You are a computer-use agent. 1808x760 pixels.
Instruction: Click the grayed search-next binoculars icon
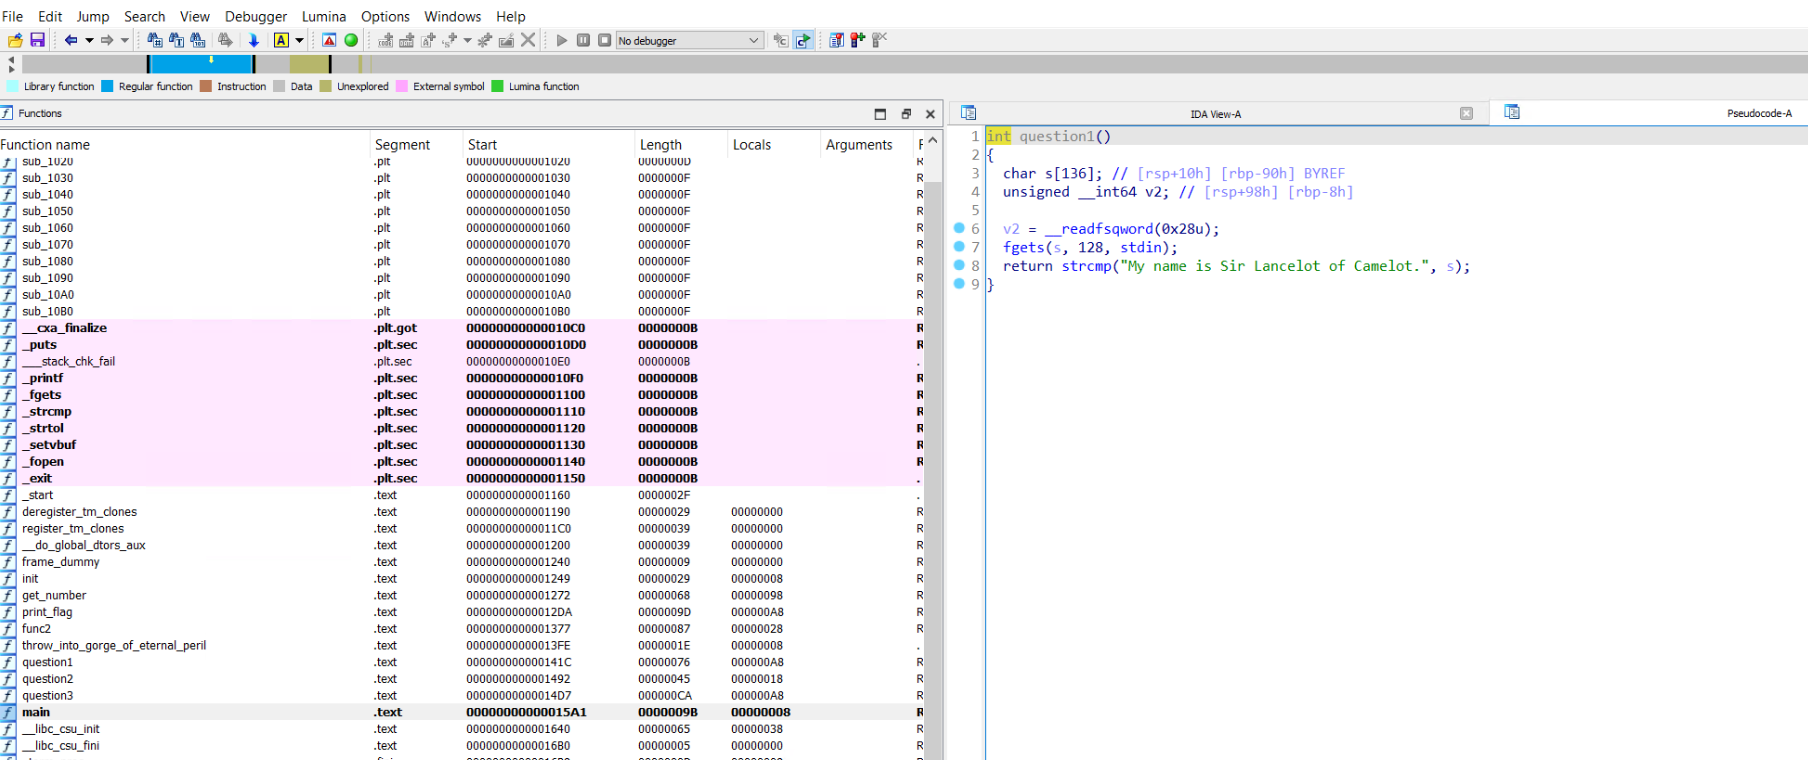point(225,40)
